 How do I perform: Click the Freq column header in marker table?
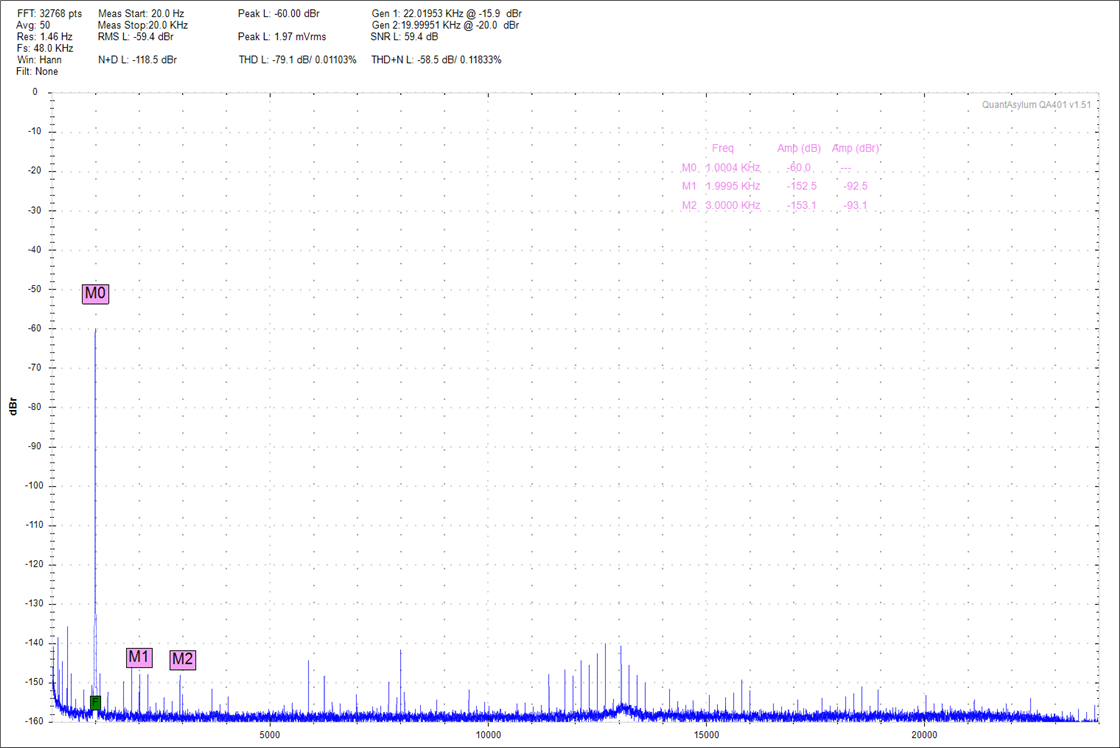pos(723,148)
